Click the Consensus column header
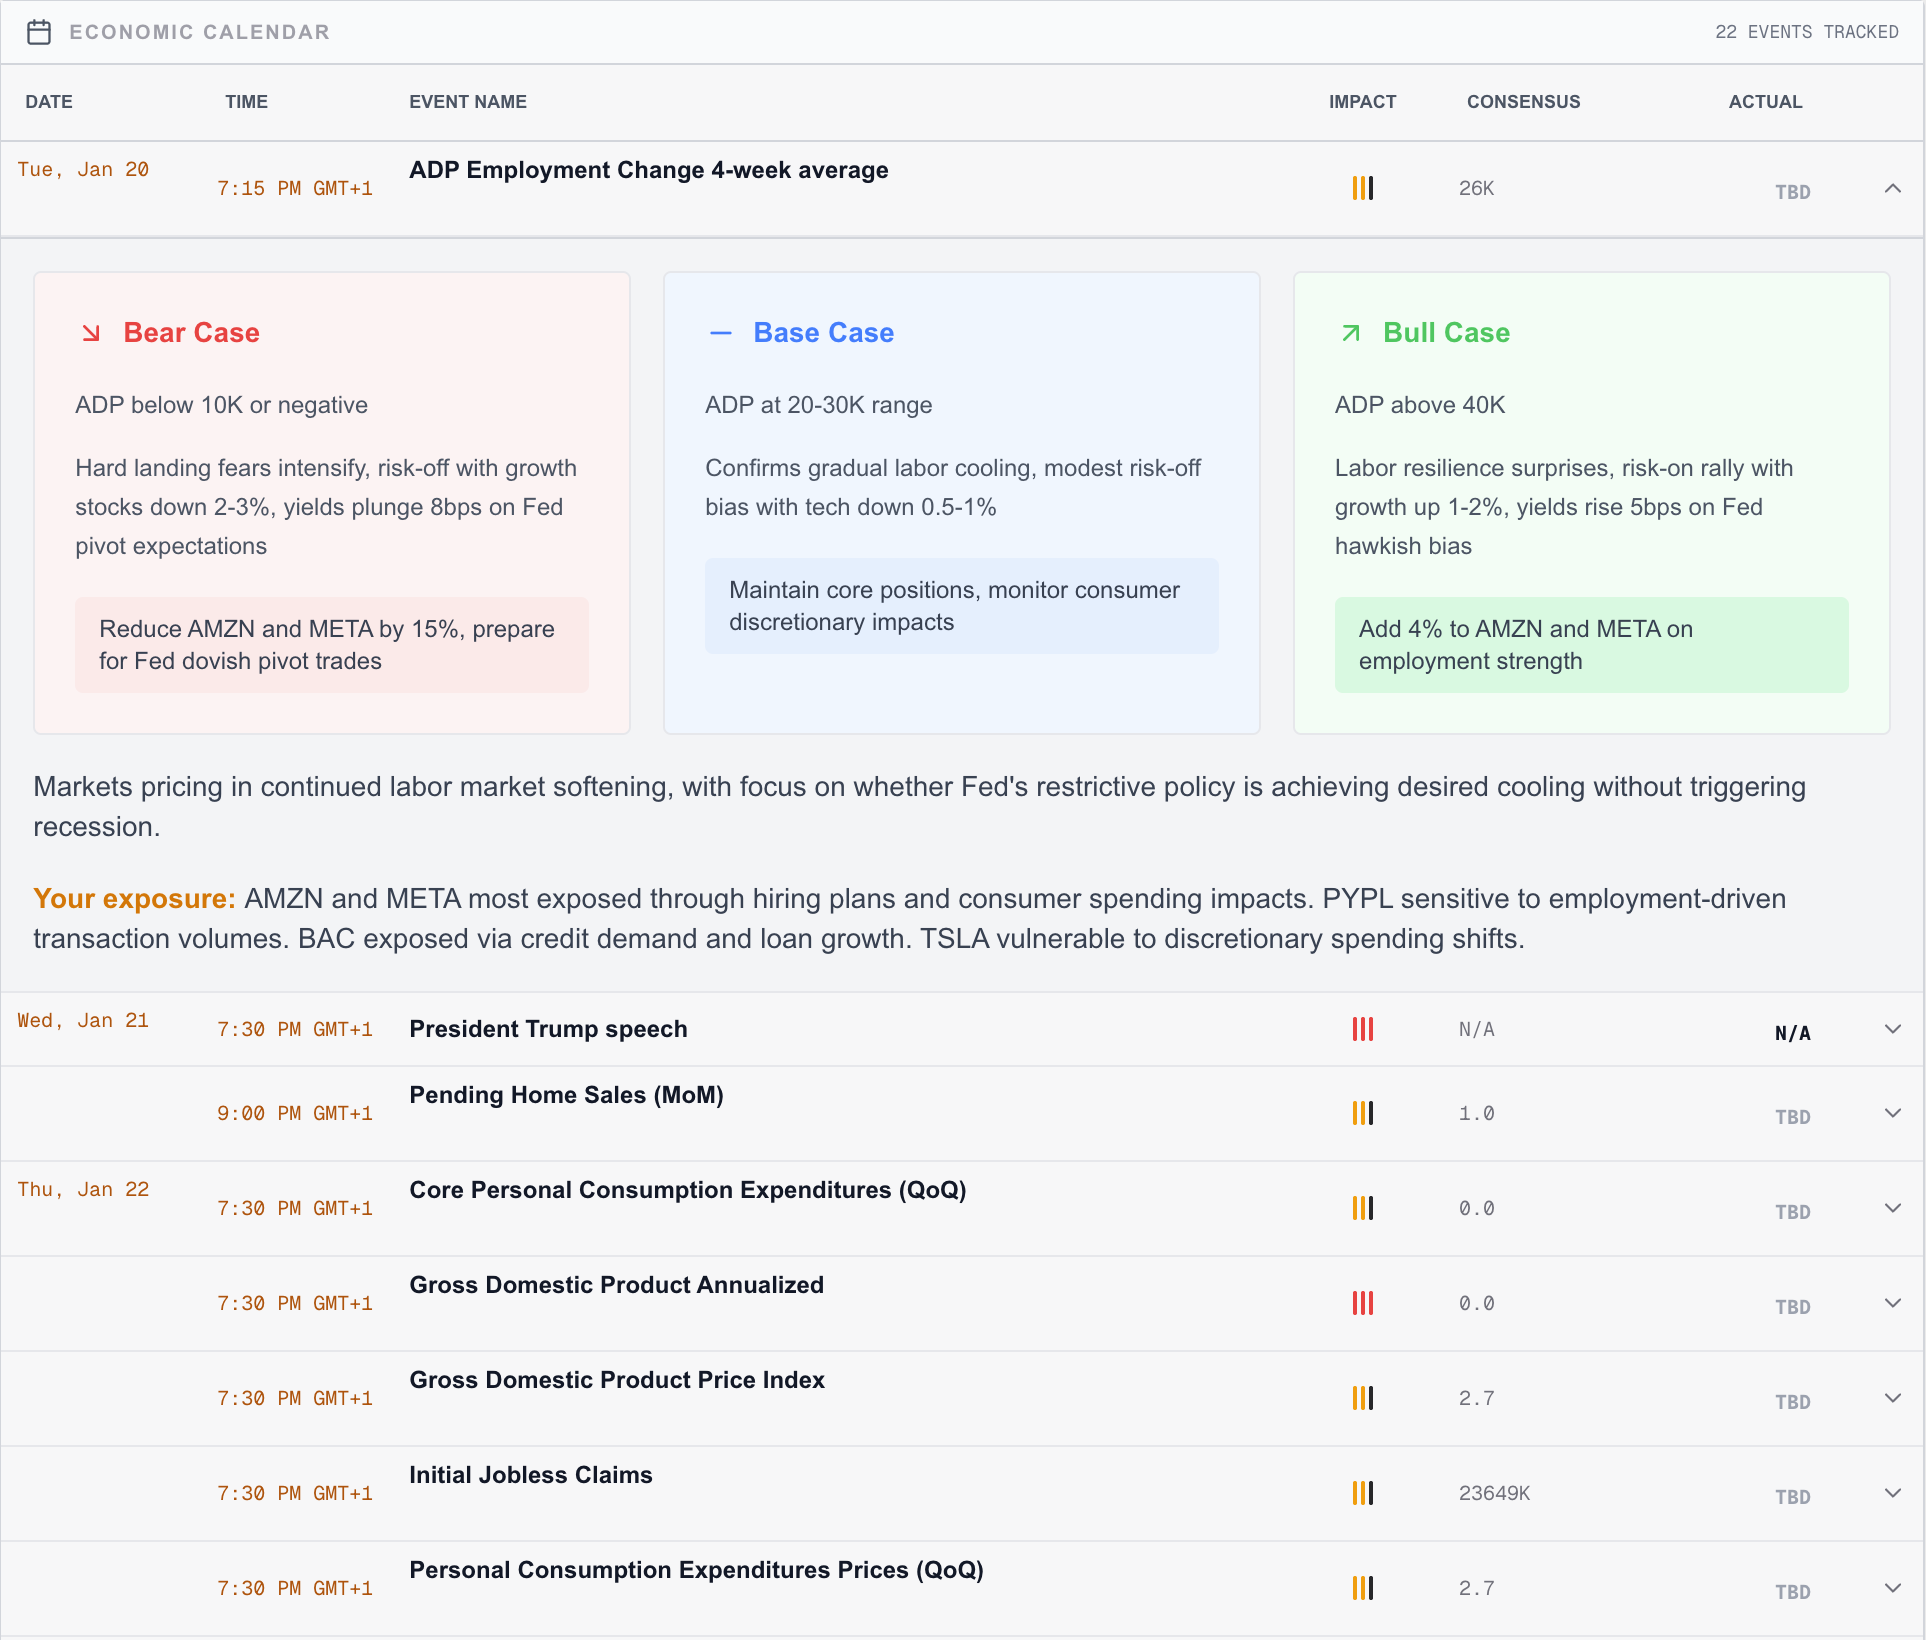 click(1523, 102)
